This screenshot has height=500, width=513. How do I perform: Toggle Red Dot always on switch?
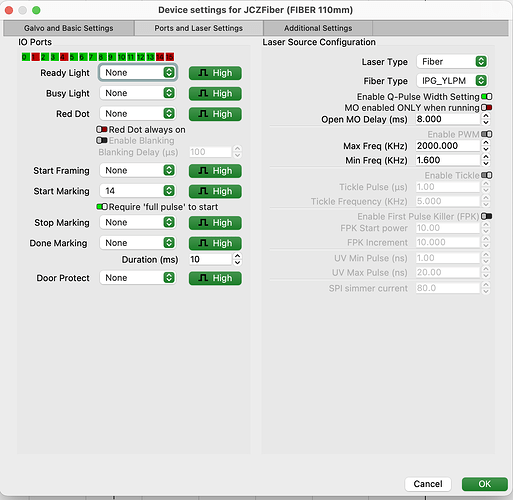pyautogui.click(x=102, y=129)
